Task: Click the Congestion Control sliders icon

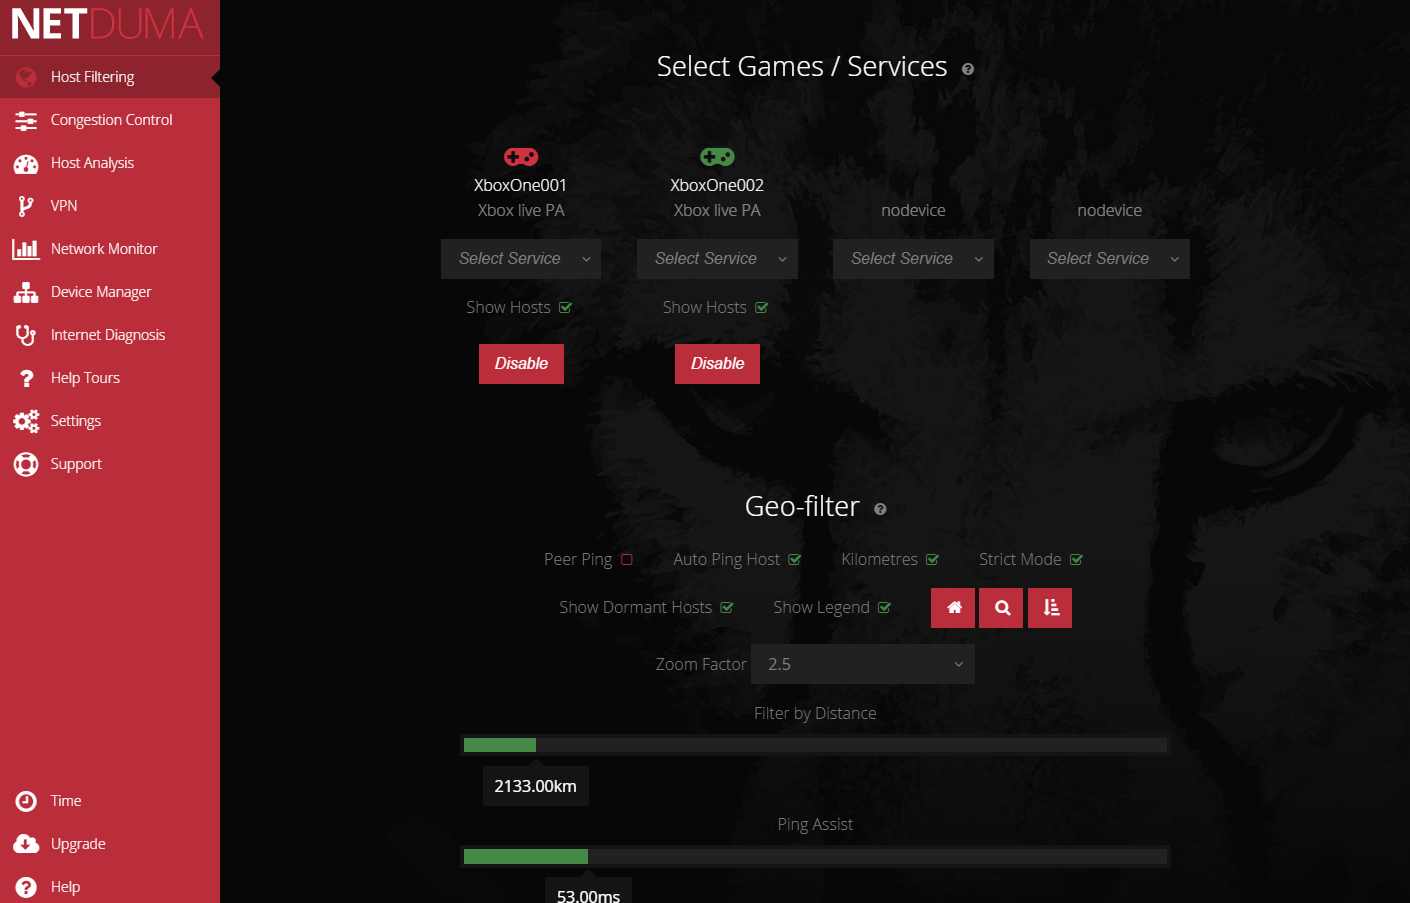Action: click(x=26, y=121)
